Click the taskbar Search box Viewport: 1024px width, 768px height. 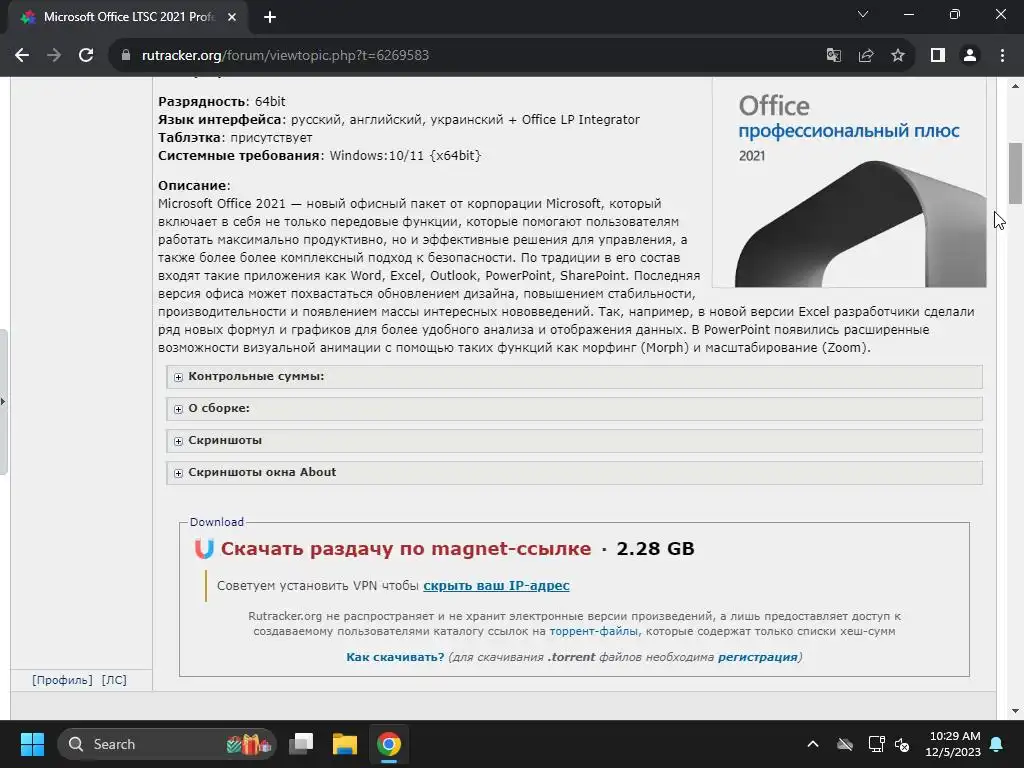167,744
